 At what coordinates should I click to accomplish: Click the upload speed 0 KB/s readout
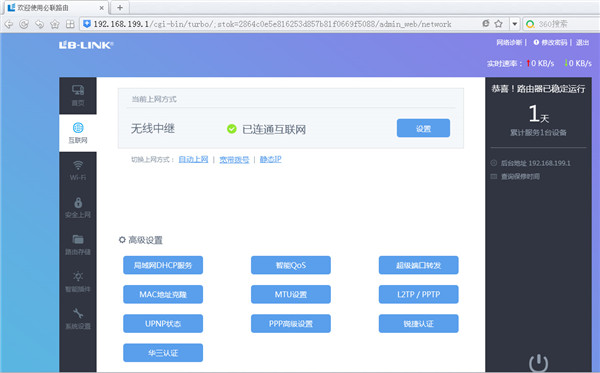coord(540,64)
